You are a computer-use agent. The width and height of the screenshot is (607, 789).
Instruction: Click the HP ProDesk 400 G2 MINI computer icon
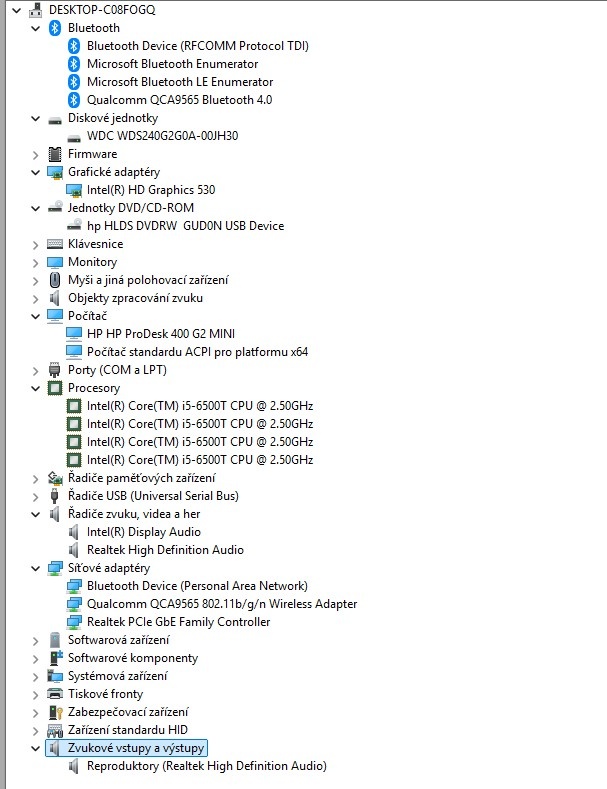click(74, 334)
